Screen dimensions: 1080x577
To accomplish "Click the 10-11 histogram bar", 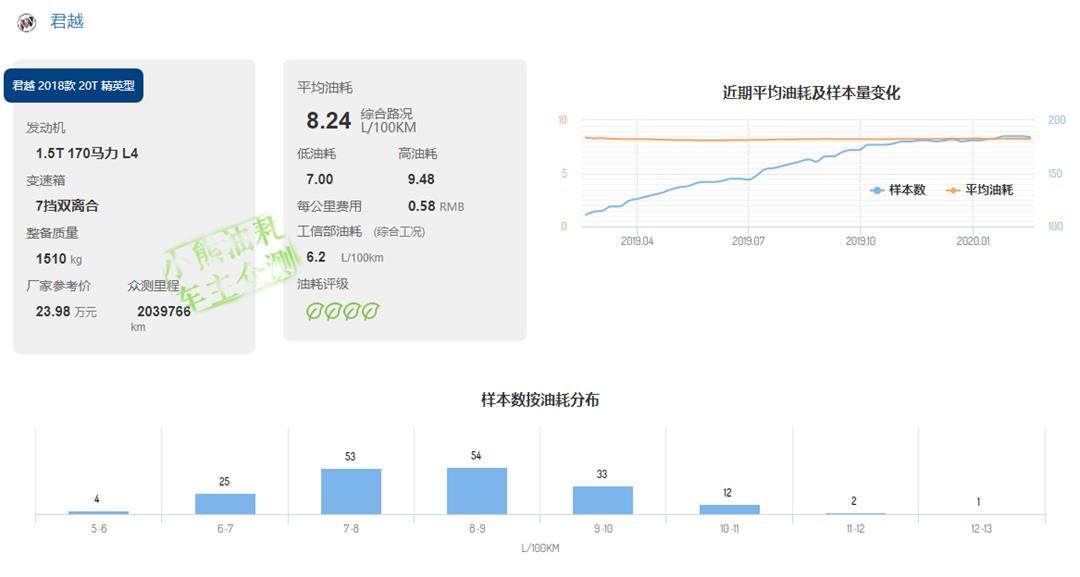I will pos(729,509).
